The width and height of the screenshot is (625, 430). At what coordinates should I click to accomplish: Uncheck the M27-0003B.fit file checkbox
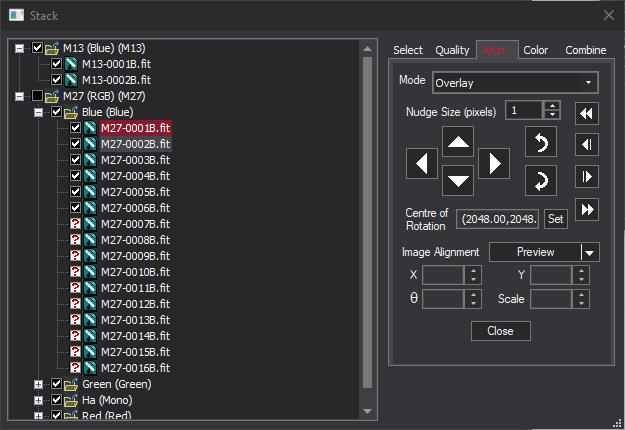(x=75, y=160)
